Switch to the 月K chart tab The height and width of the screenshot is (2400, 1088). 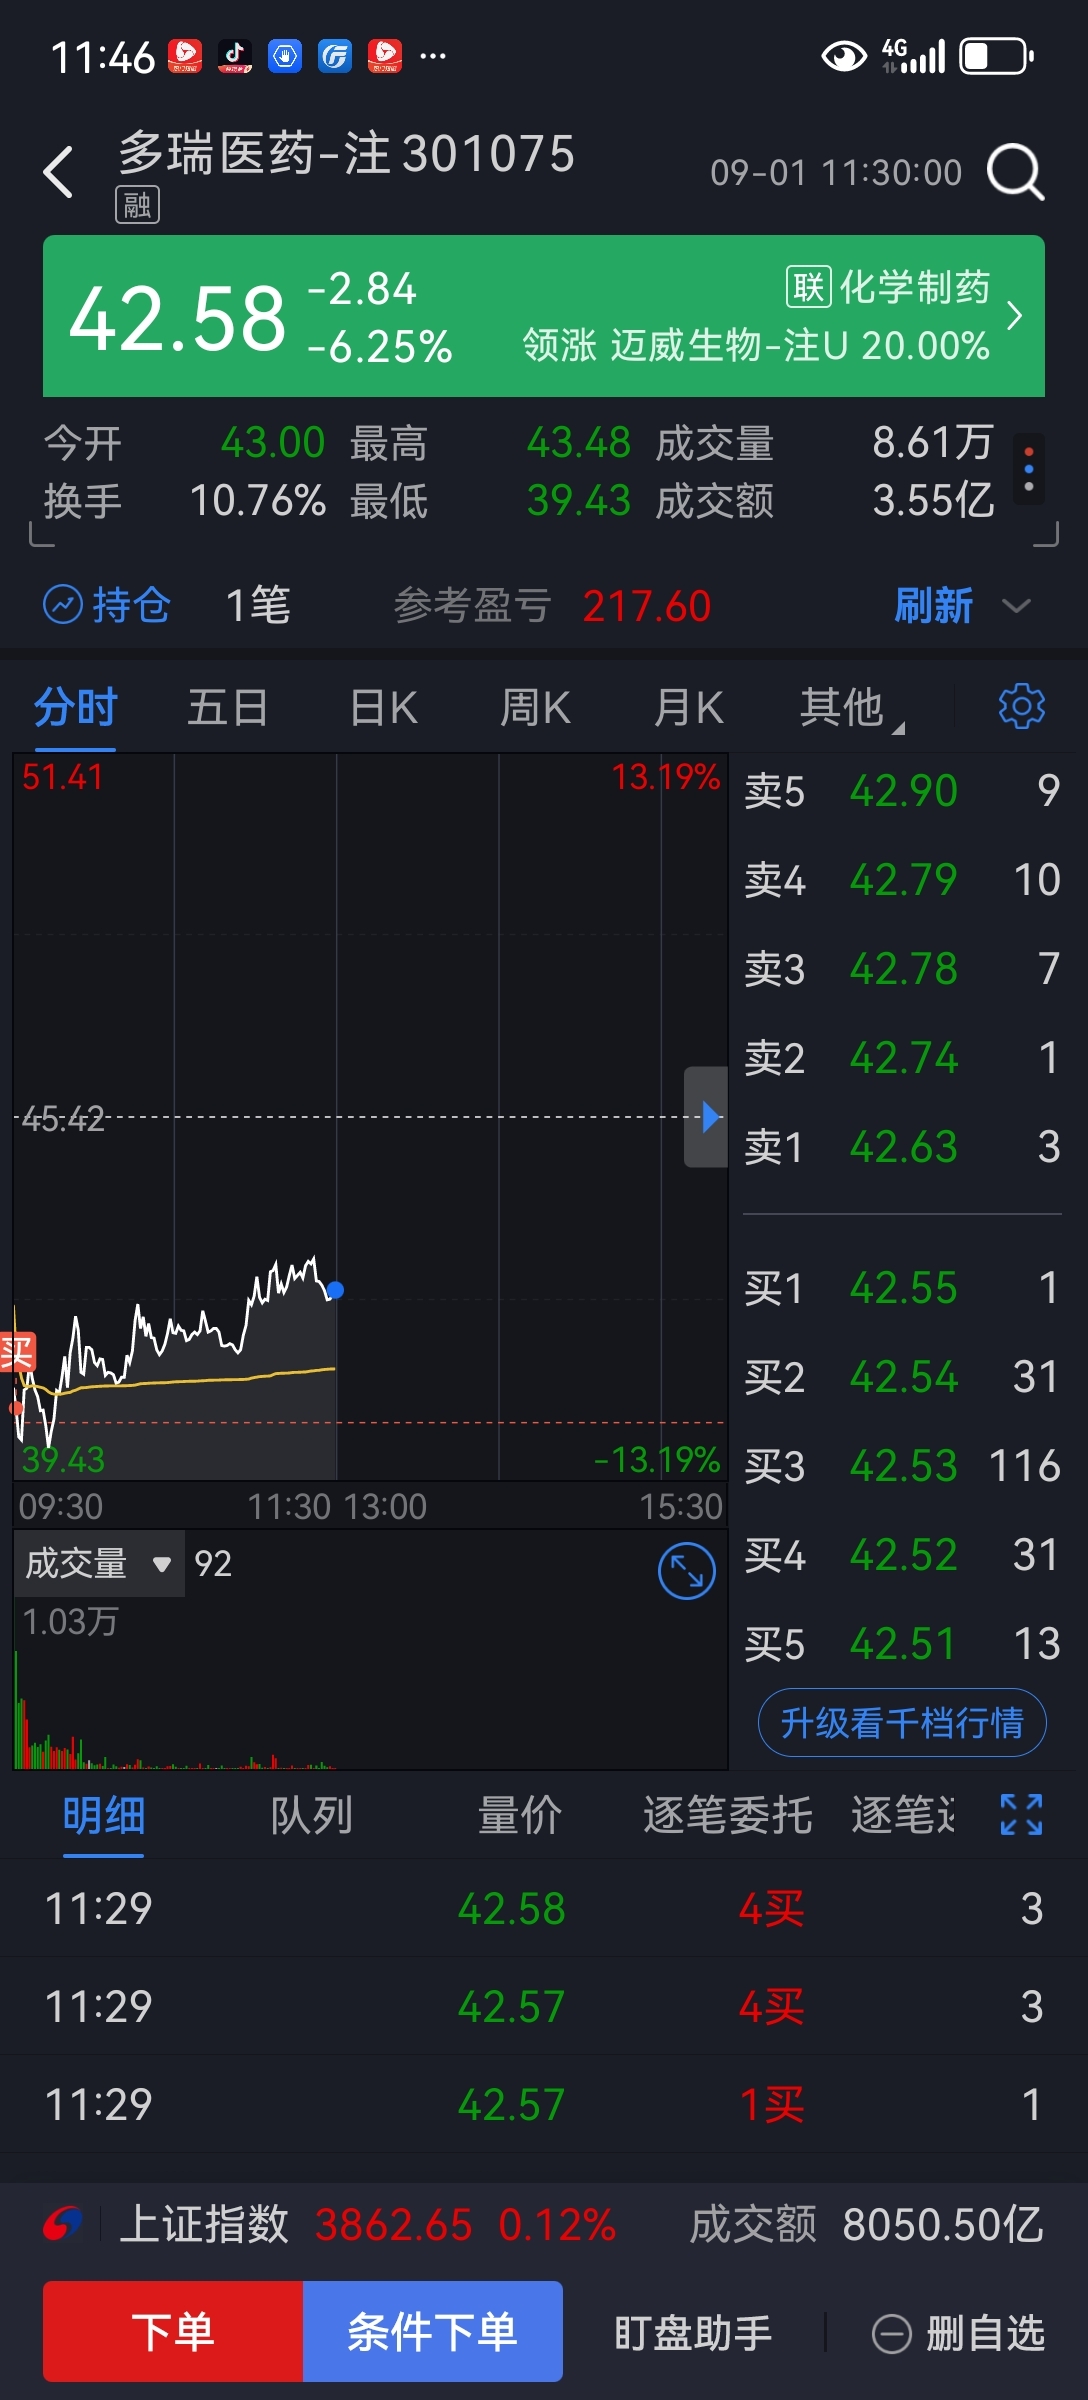(x=688, y=708)
